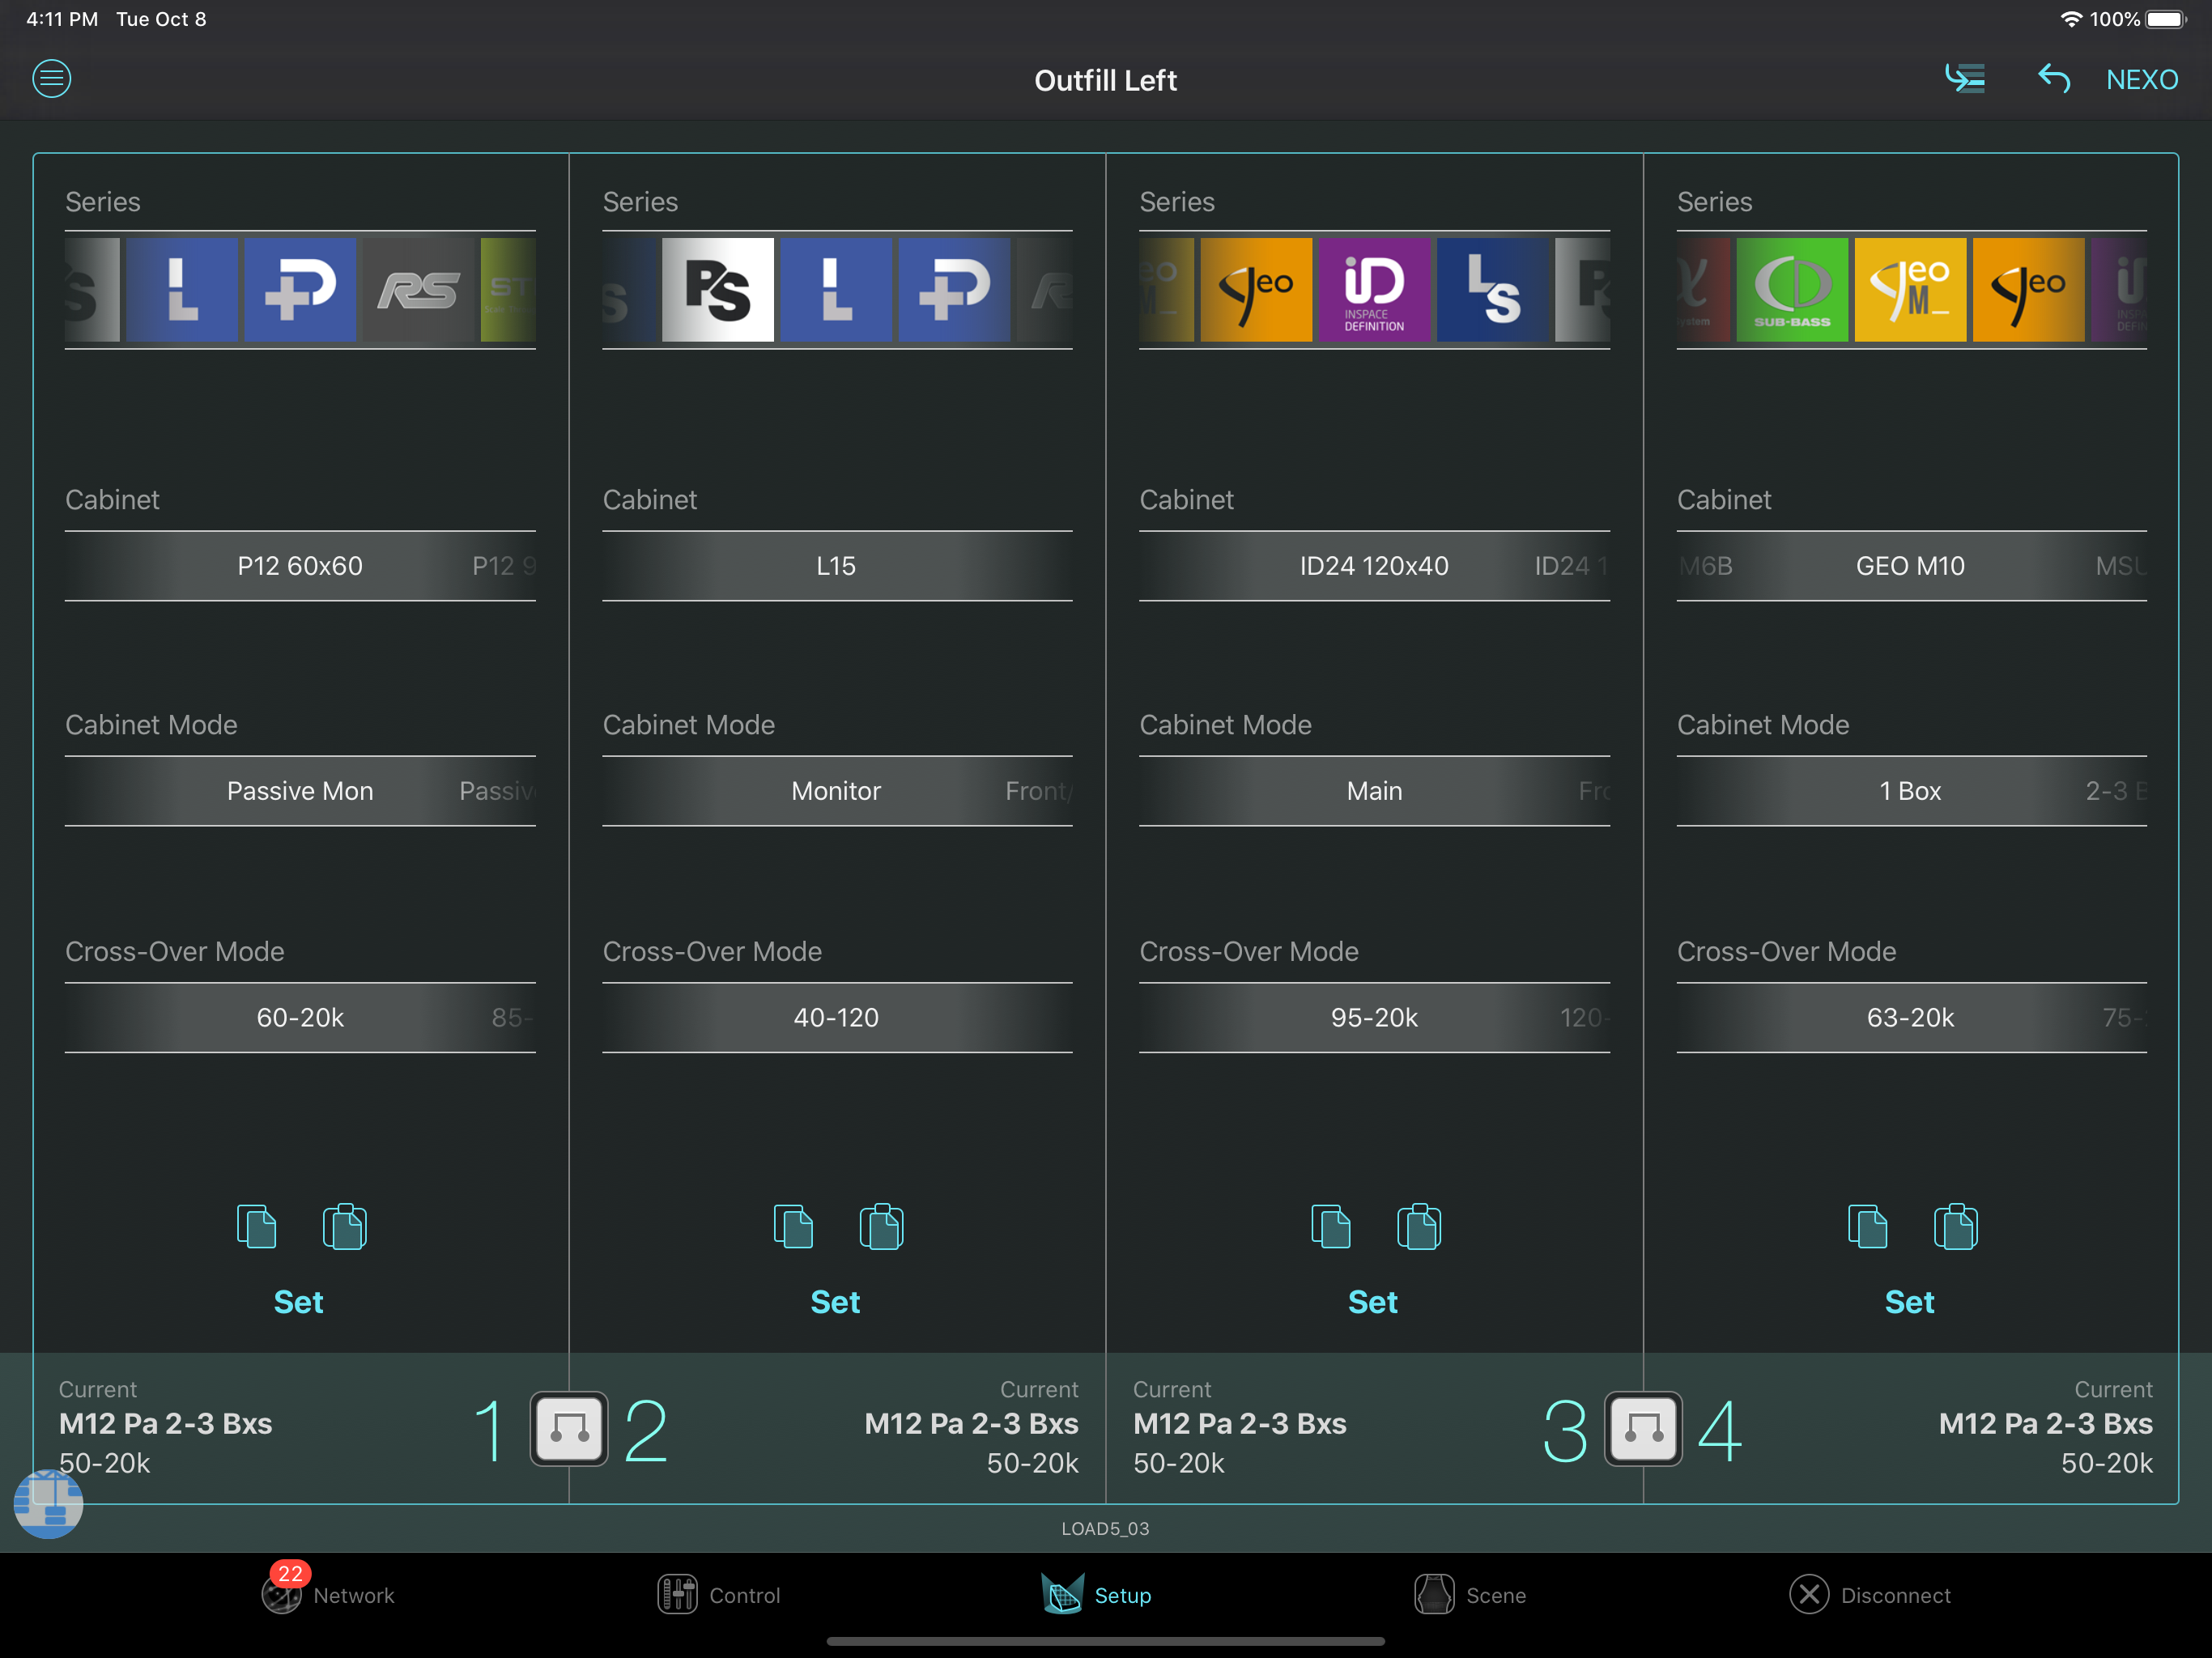Select 60-20k cross-over mode
The image size is (2212, 1658).
300,1017
